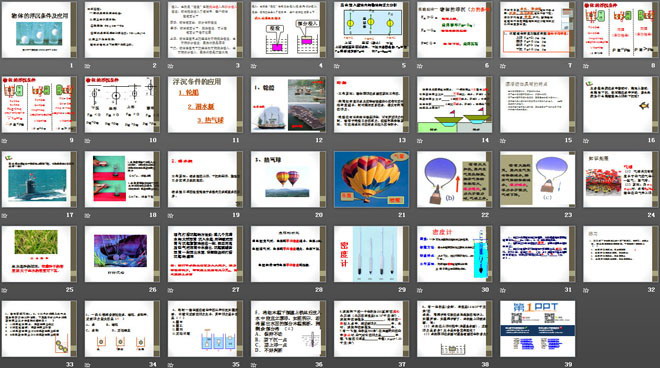Screen dimensions: 660x368
Task: Click animation star icon under slide 38
Action: 420,365
